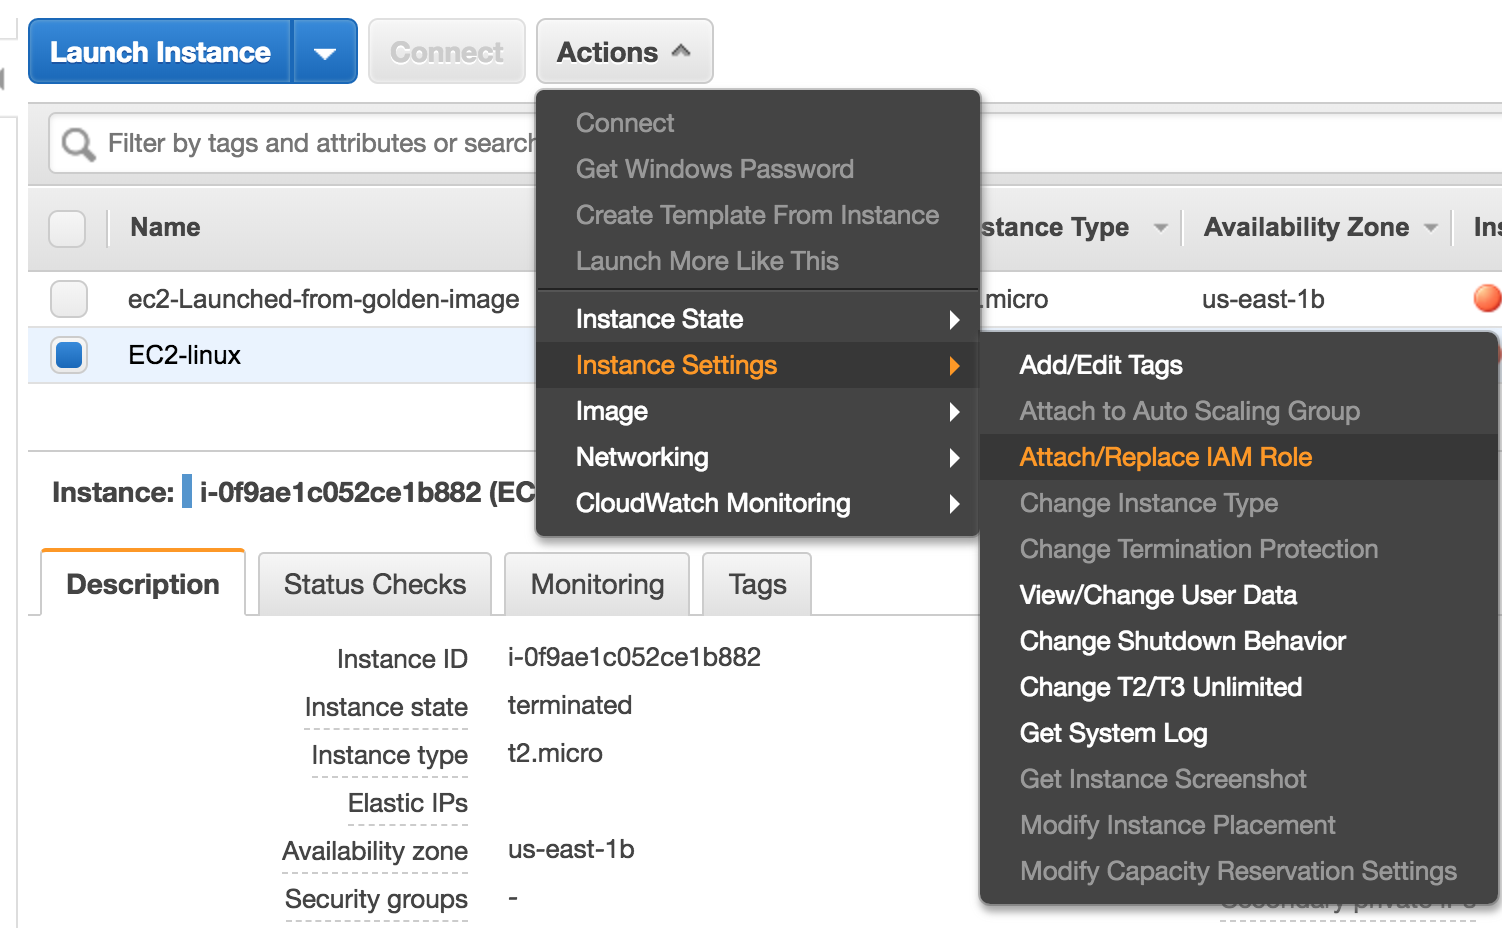Viewport: 1502px width, 928px height.
Task: Click the search magnifier icon
Action: click(x=77, y=143)
